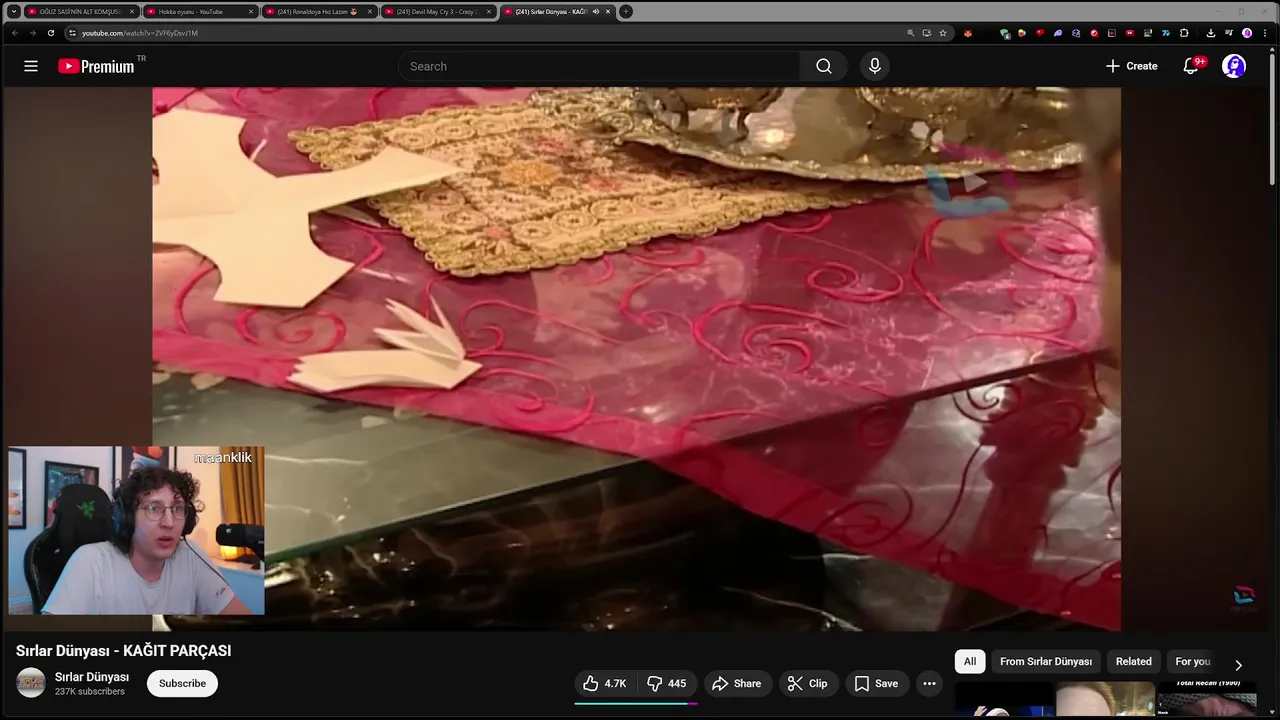The height and width of the screenshot is (720, 1280).
Task: Save the video to a playlist
Action: [x=876, y=683]
